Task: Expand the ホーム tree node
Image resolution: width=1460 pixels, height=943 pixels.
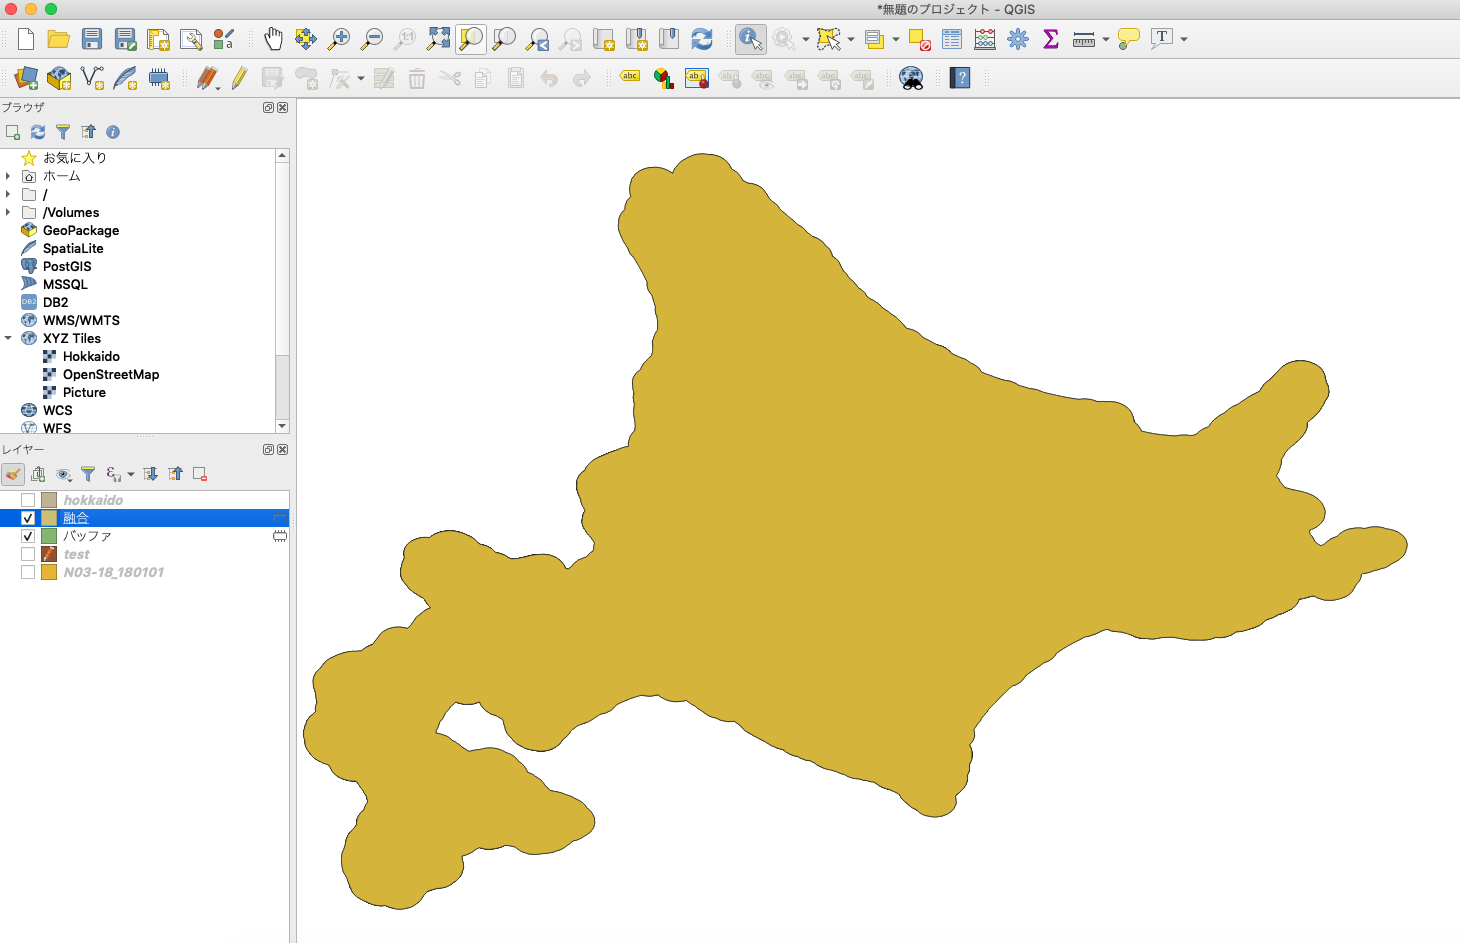Action: pyautogui.click(x=8, y=176)
